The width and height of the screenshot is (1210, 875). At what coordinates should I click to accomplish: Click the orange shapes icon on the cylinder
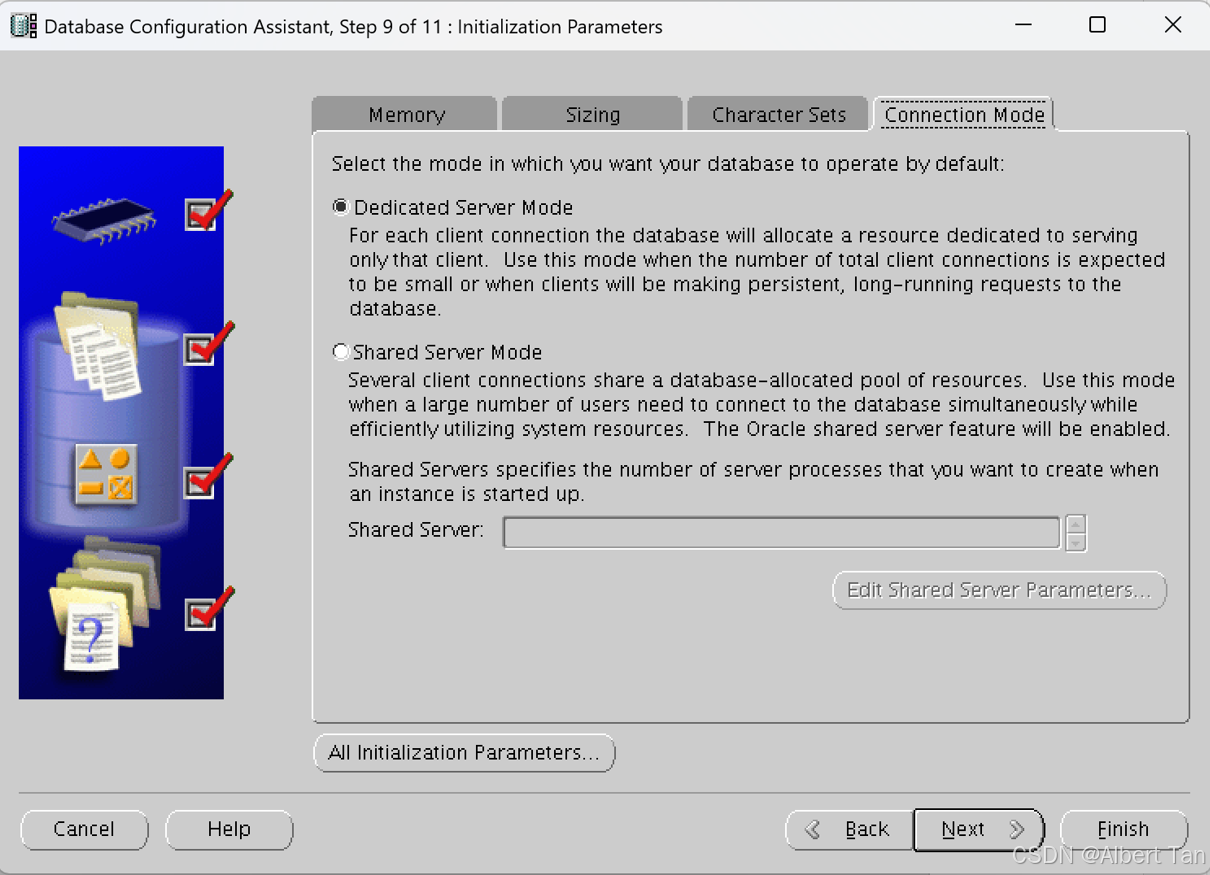click(x=105, y=475)
